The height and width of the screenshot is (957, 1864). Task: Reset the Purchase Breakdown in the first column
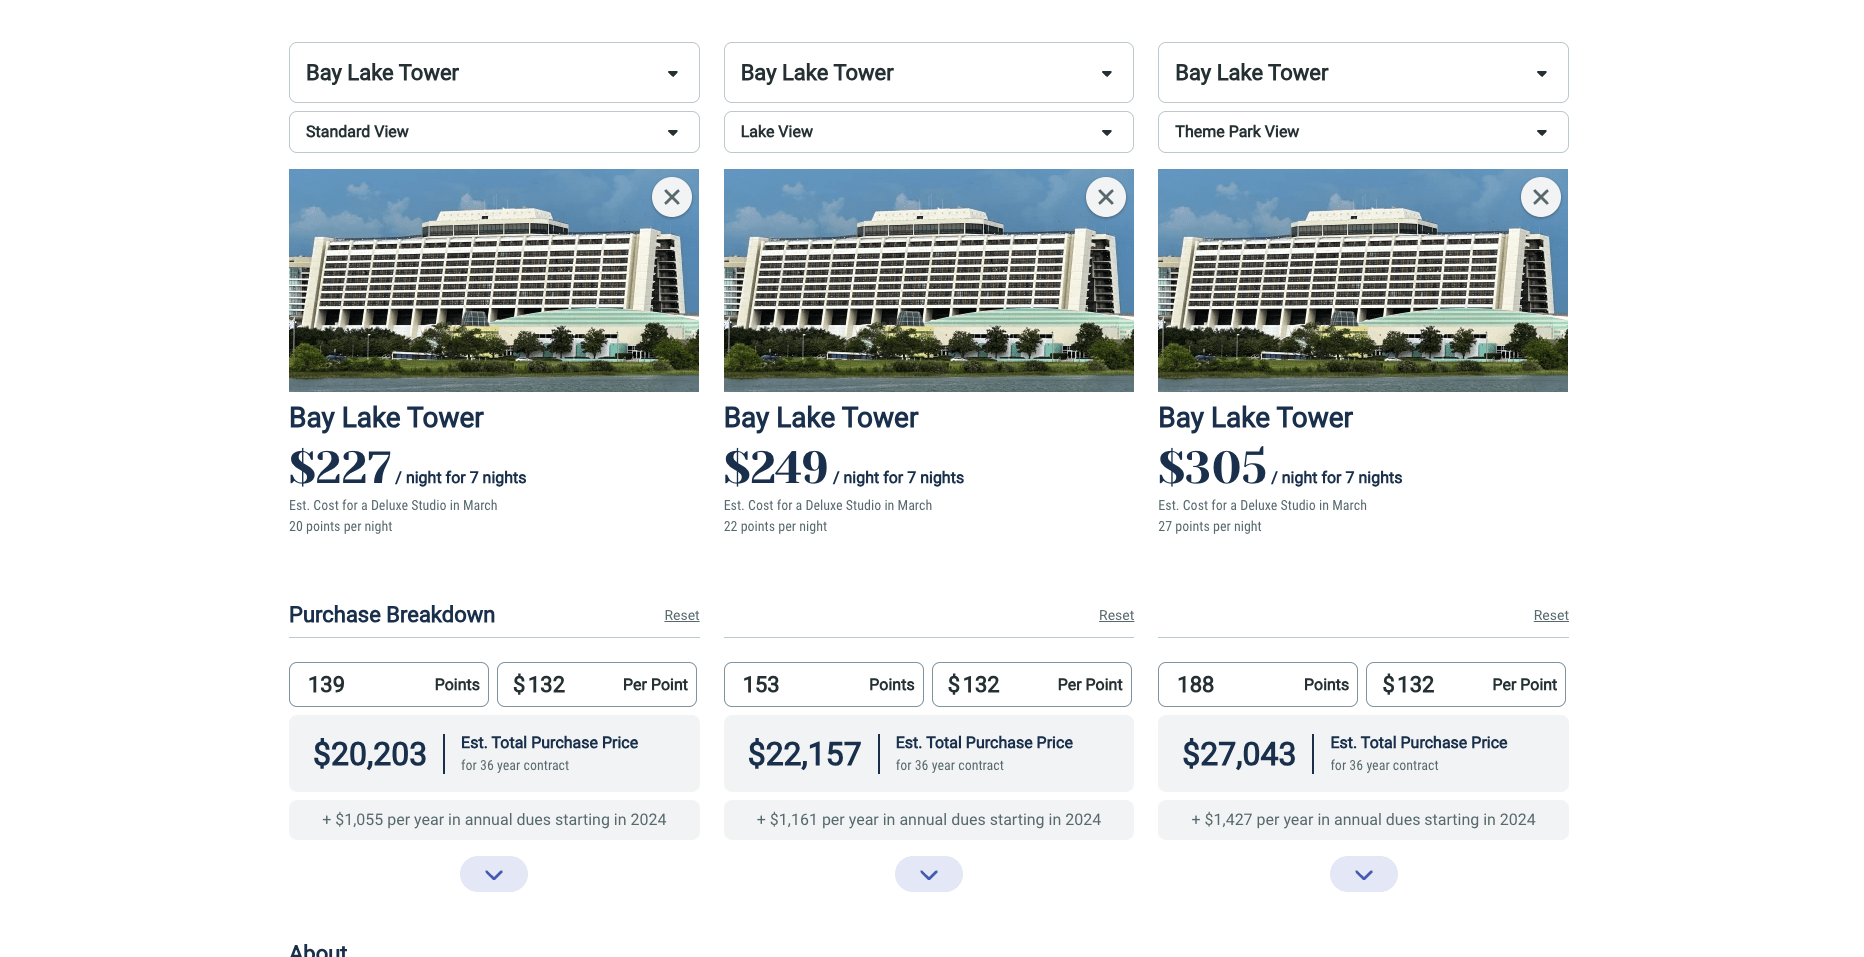pyautogui.click(x=682, y=615)
